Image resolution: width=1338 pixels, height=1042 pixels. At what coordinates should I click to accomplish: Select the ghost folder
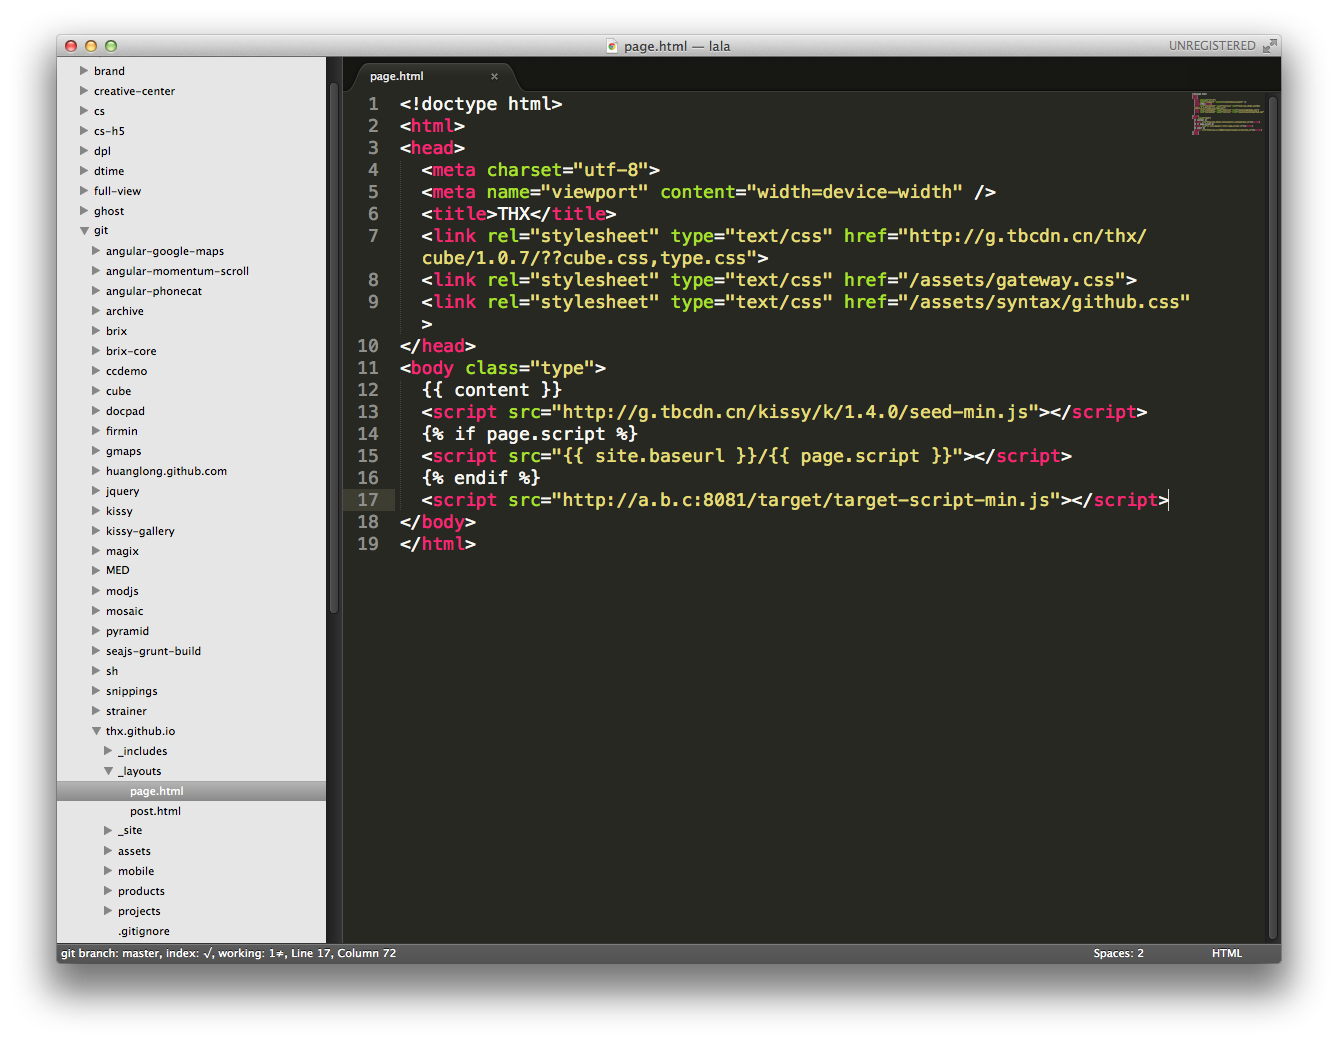[109, 211]
